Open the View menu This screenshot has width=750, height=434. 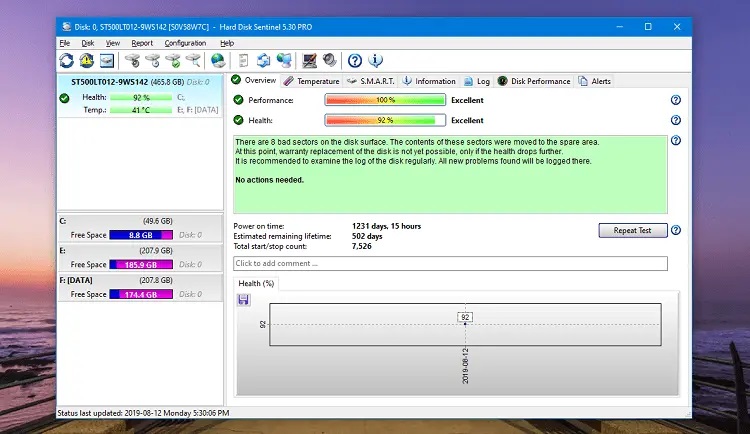click(x=113, y=43)
